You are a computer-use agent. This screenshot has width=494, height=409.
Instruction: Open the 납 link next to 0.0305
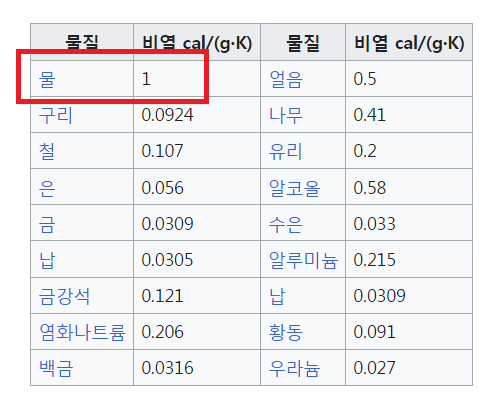pos(47,260)
